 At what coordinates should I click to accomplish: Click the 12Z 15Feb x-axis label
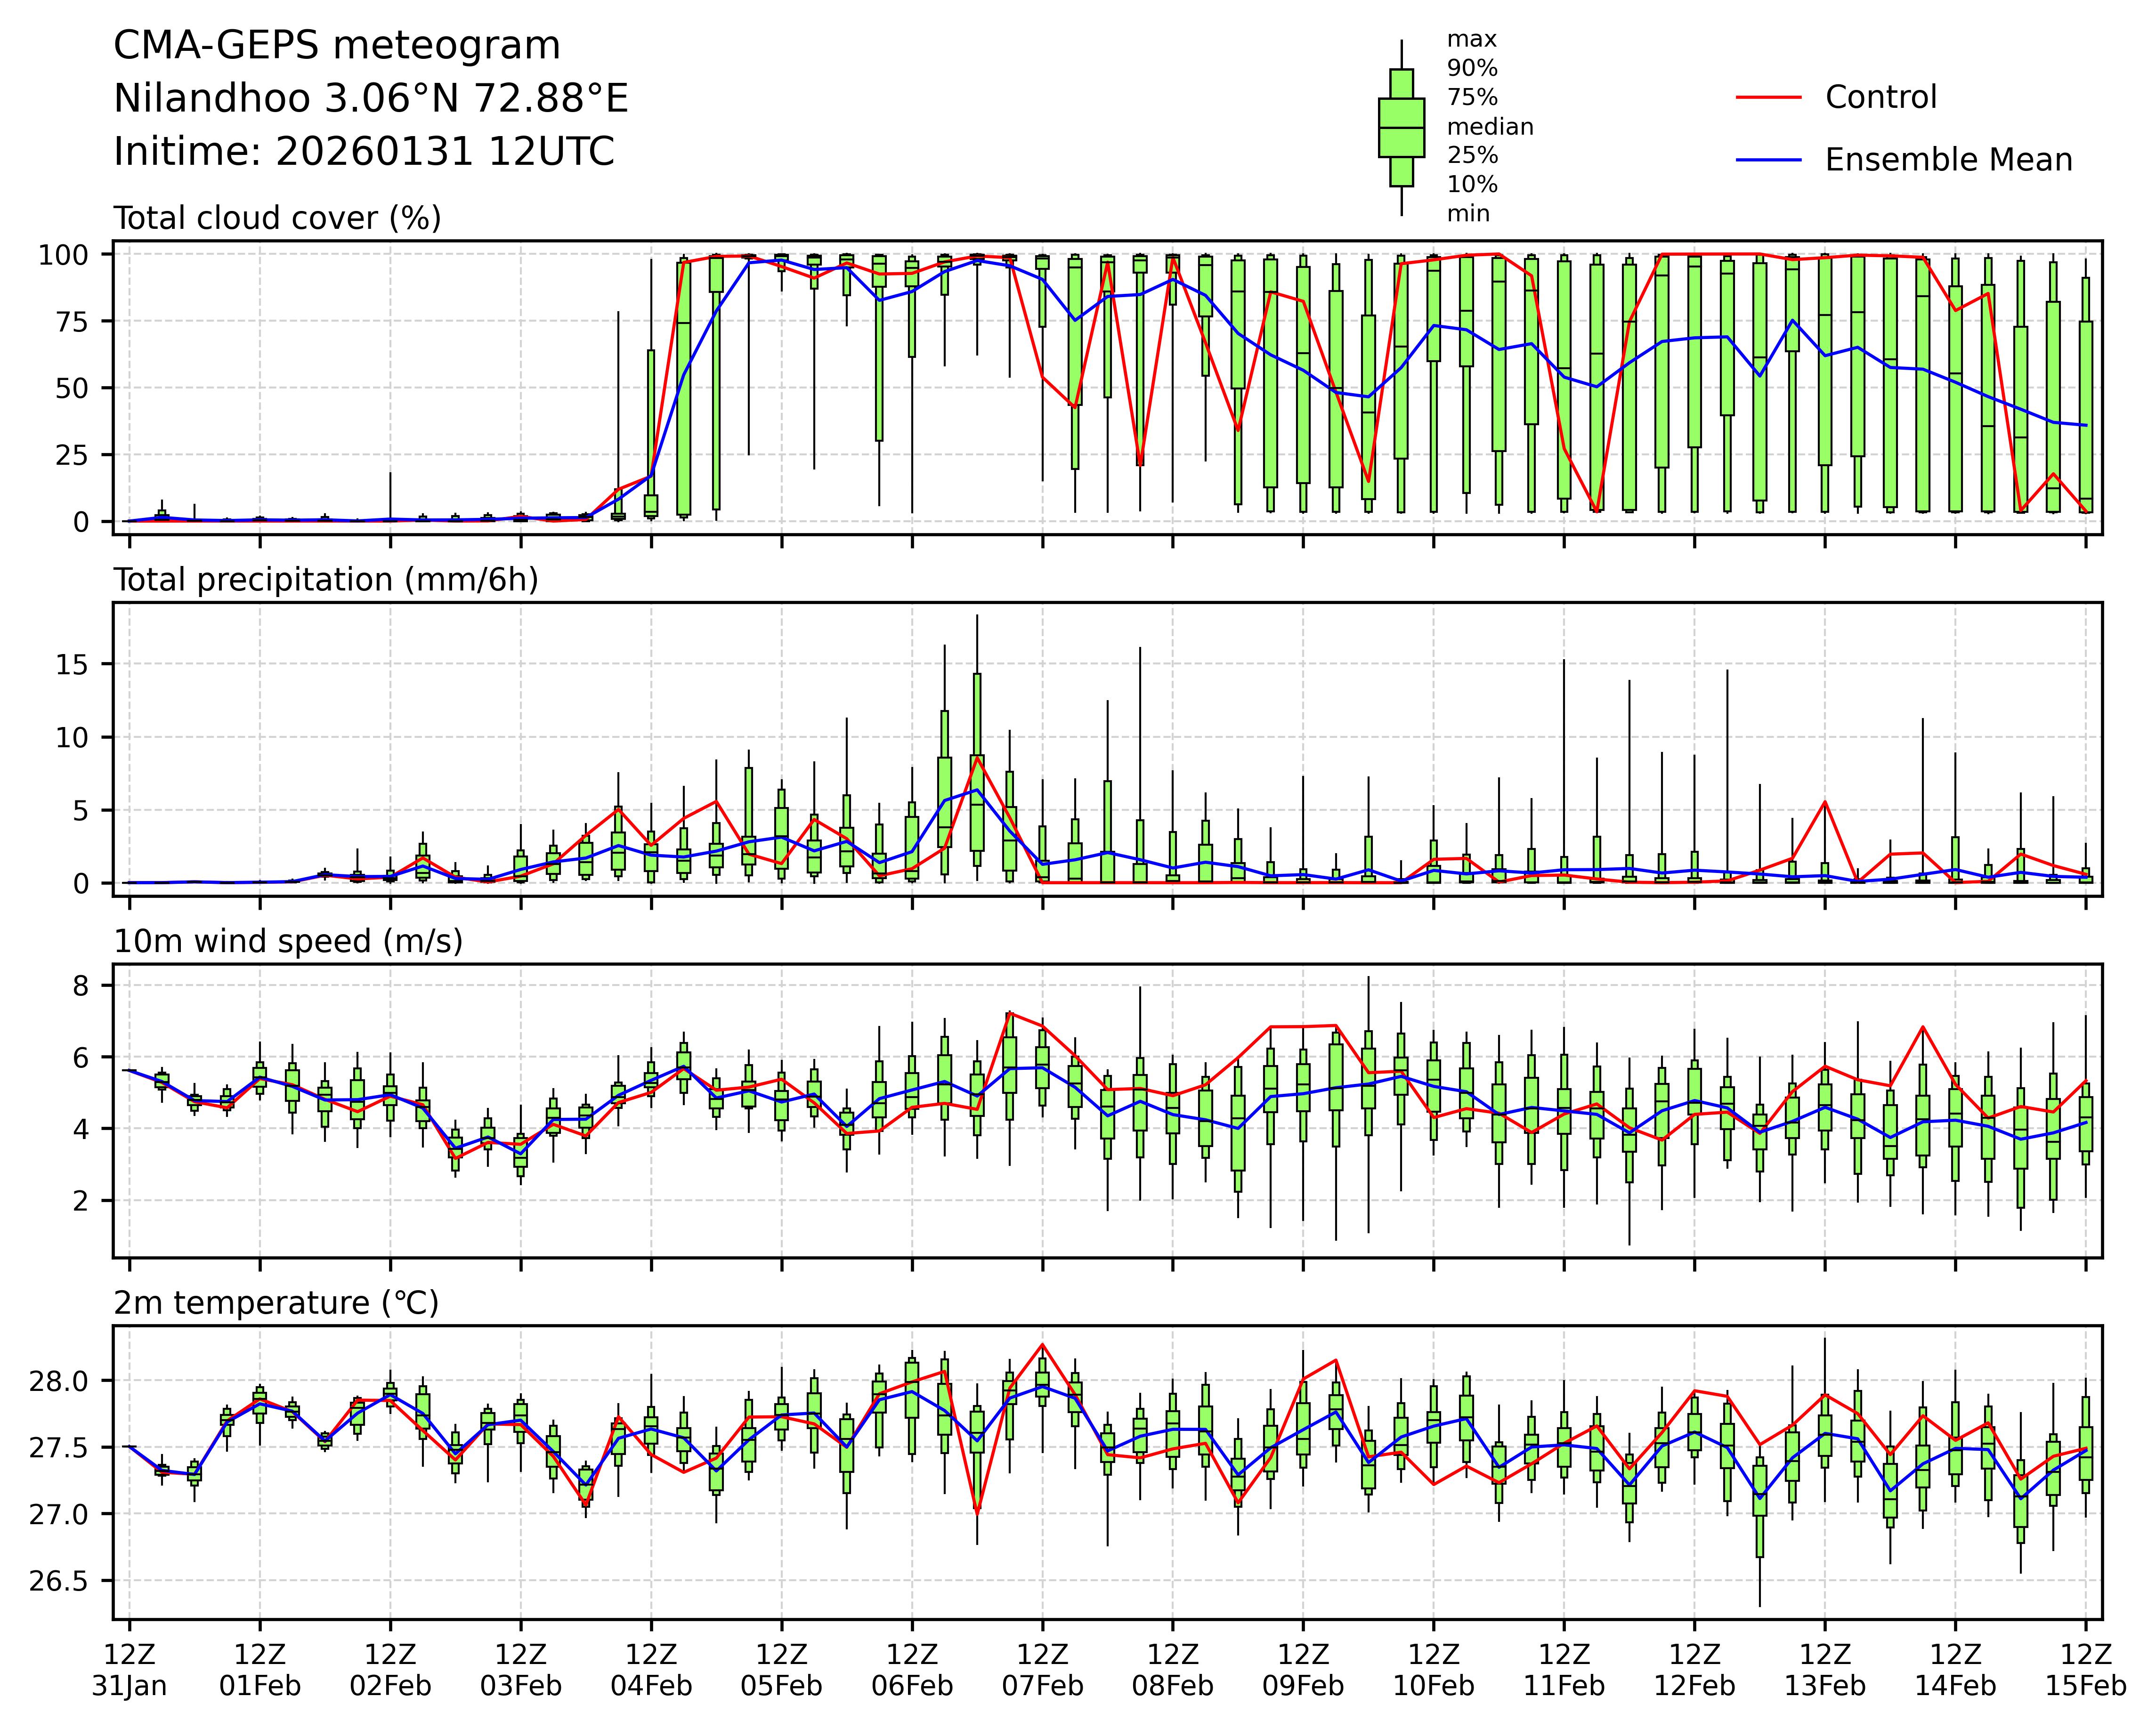tap(2085, 1670)
